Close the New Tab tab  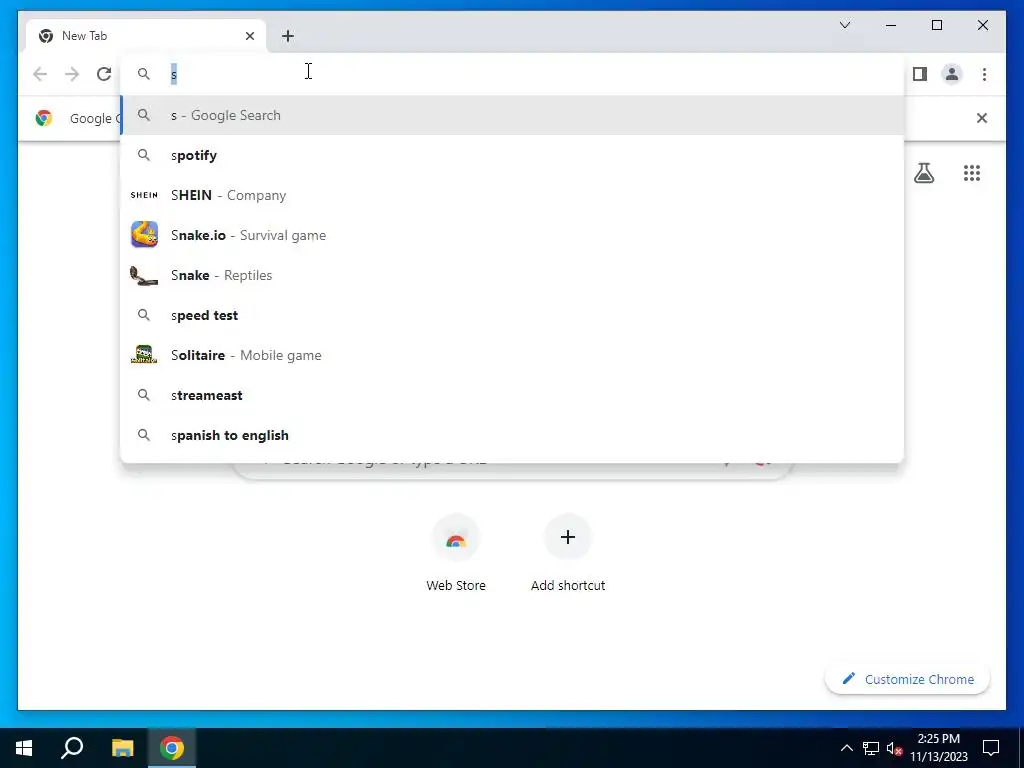(x=249, y=36)
